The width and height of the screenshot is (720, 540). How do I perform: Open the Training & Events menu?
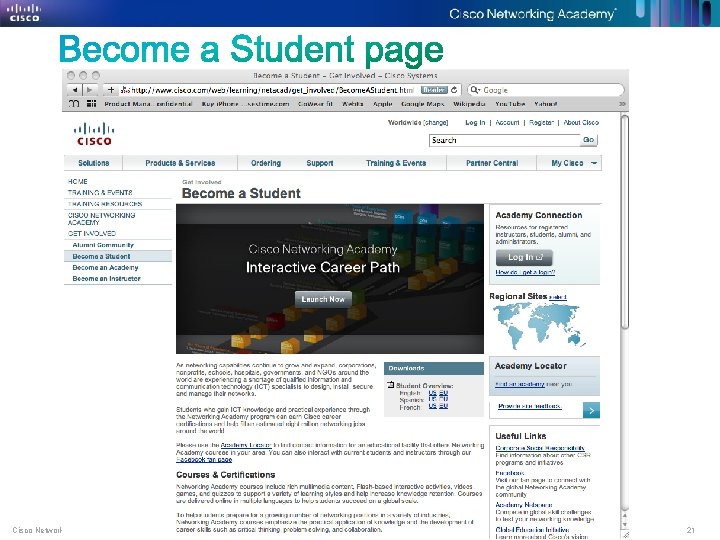[396, 163]
